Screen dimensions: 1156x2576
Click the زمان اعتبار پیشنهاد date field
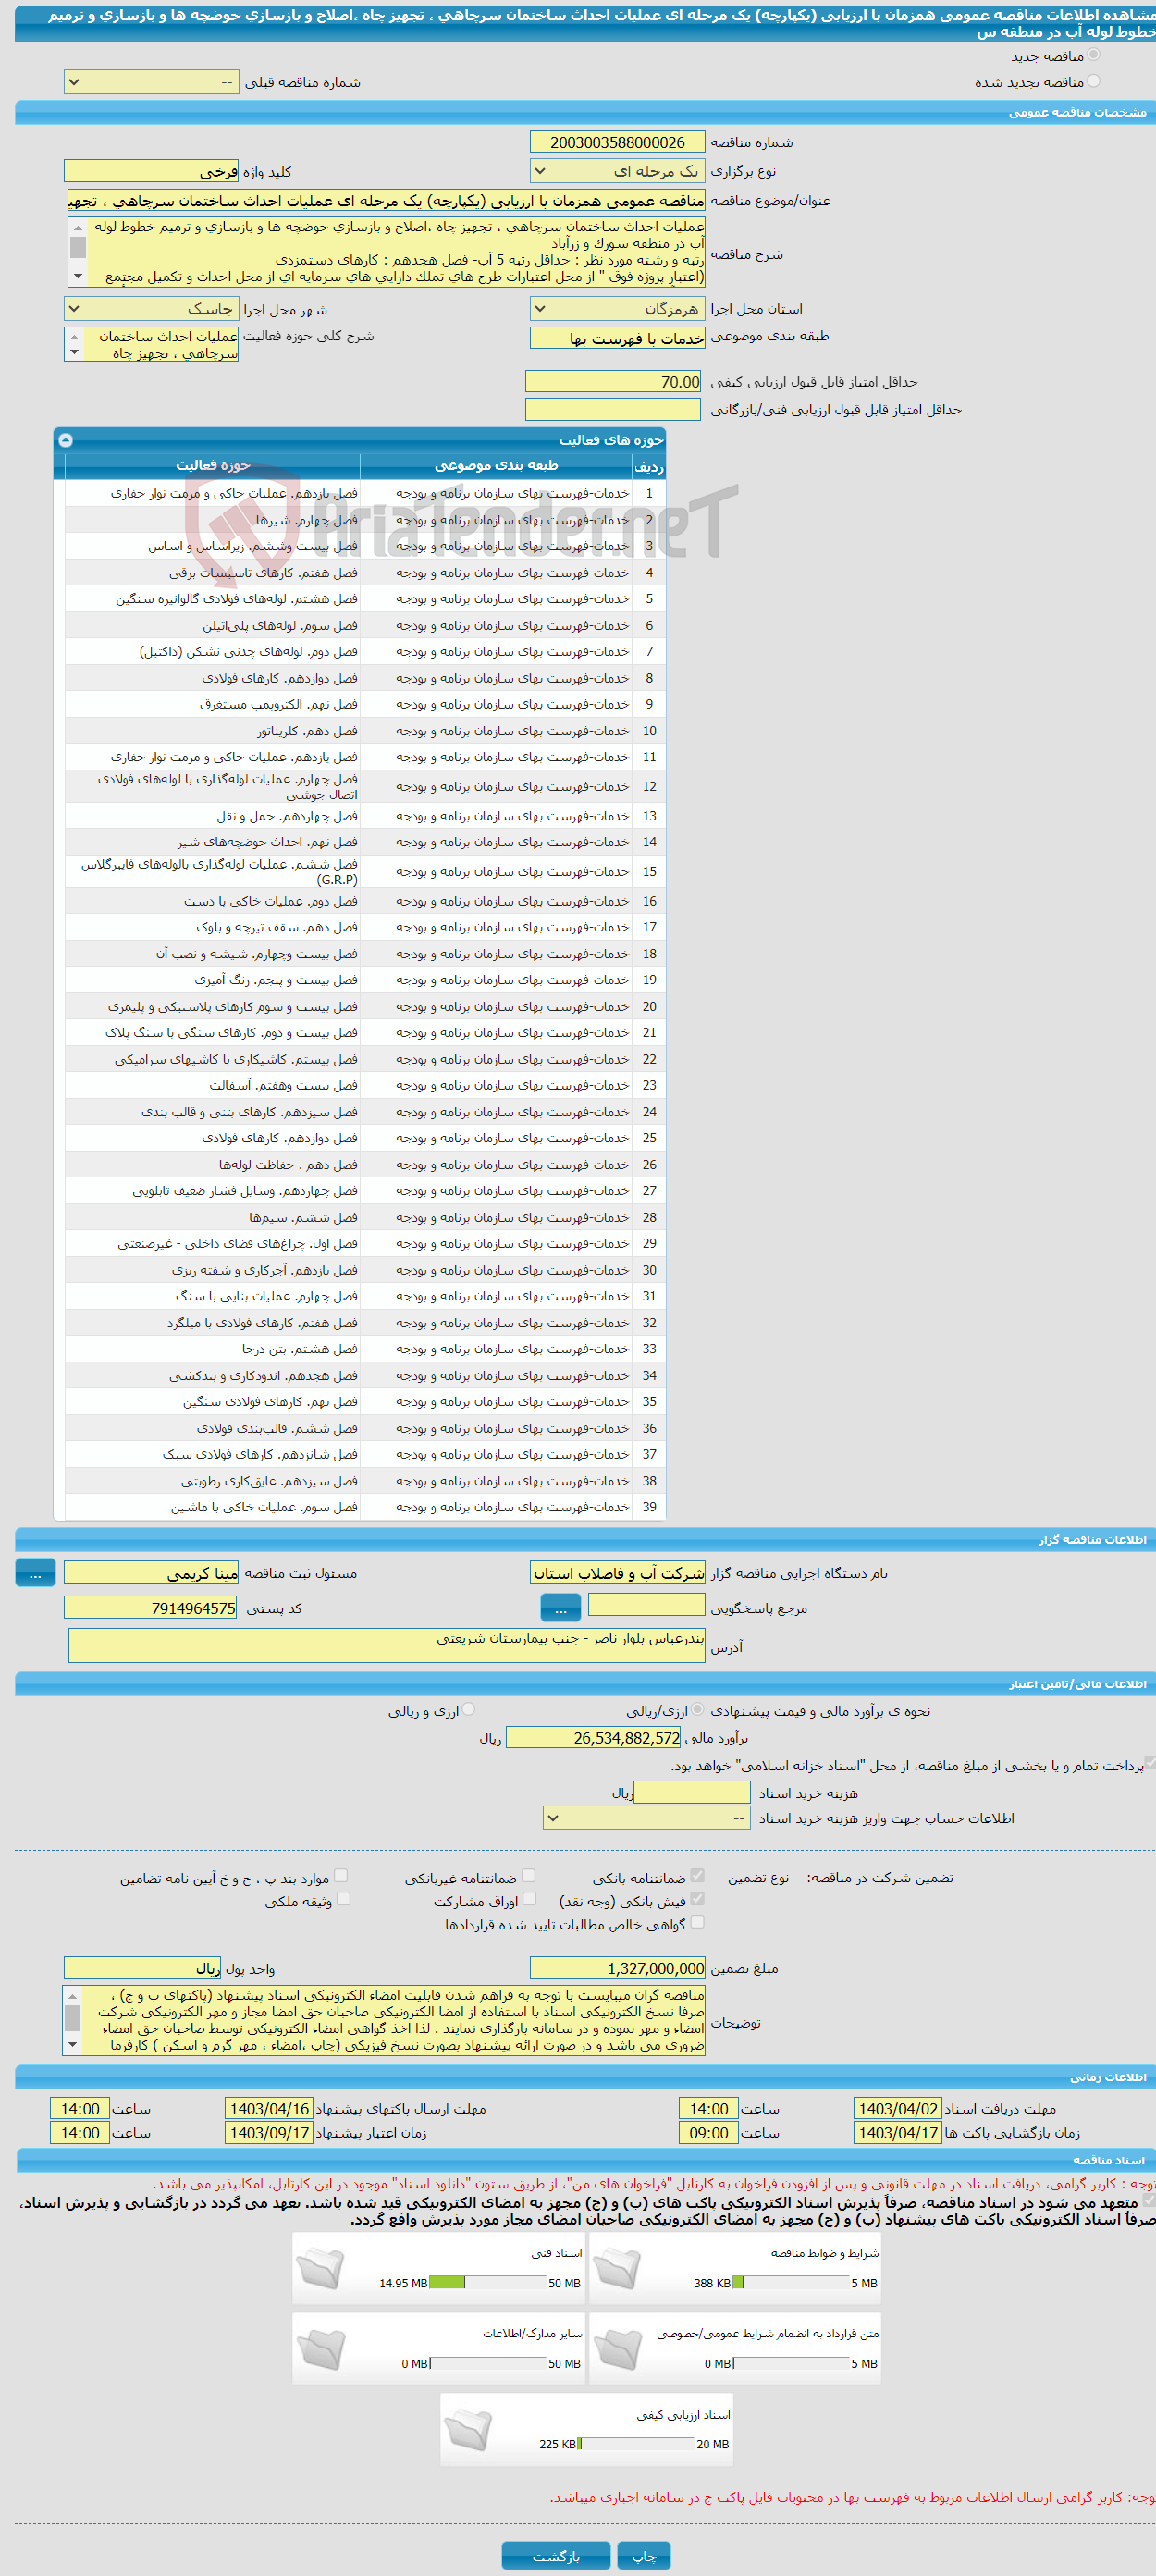pos(269,2132)
